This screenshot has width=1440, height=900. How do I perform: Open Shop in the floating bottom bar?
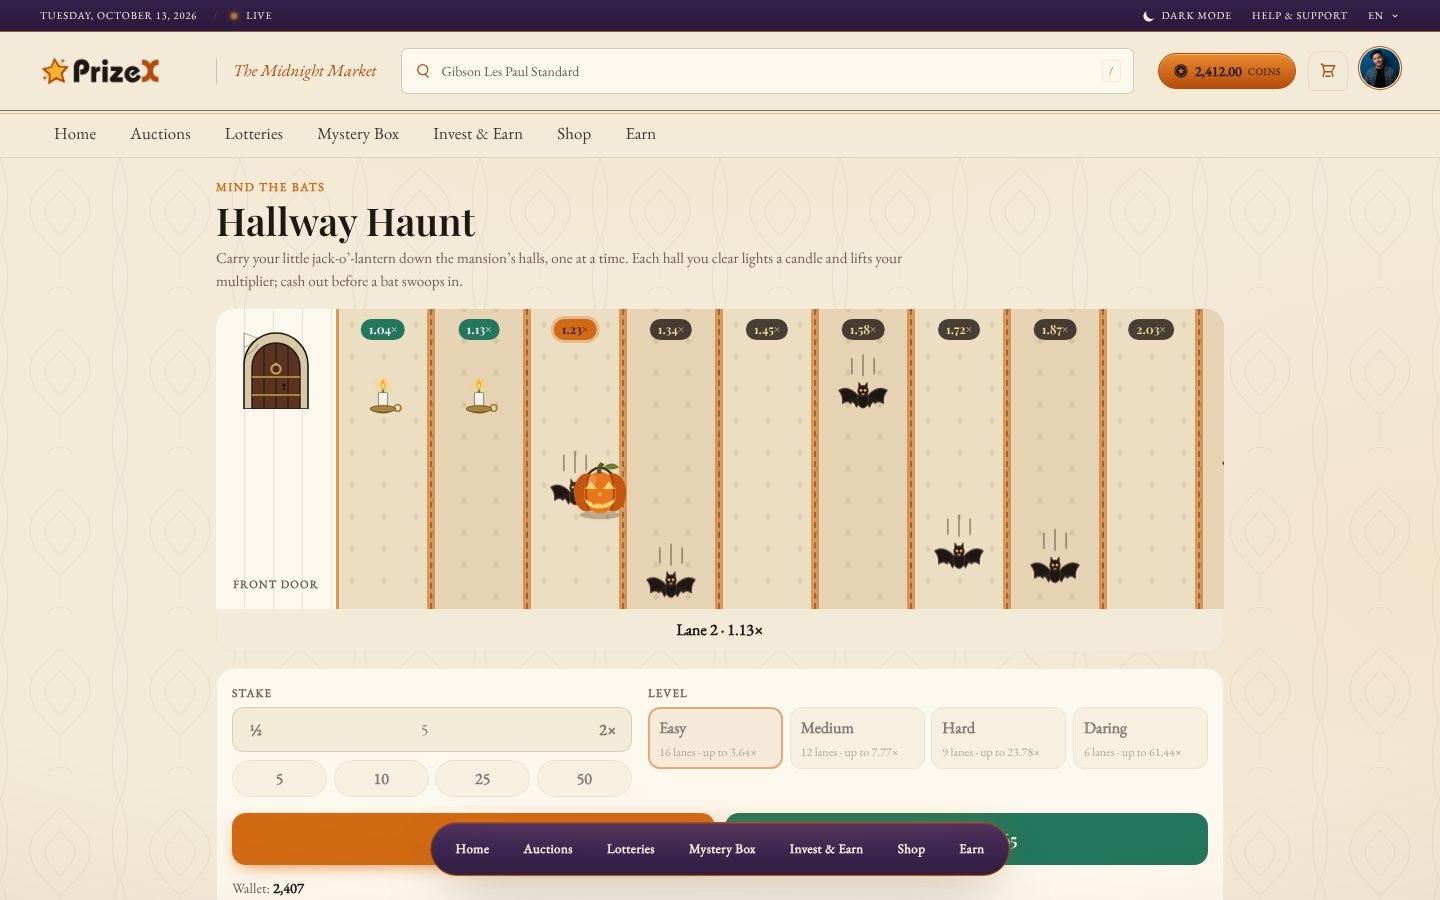click(x=911, y=849)
